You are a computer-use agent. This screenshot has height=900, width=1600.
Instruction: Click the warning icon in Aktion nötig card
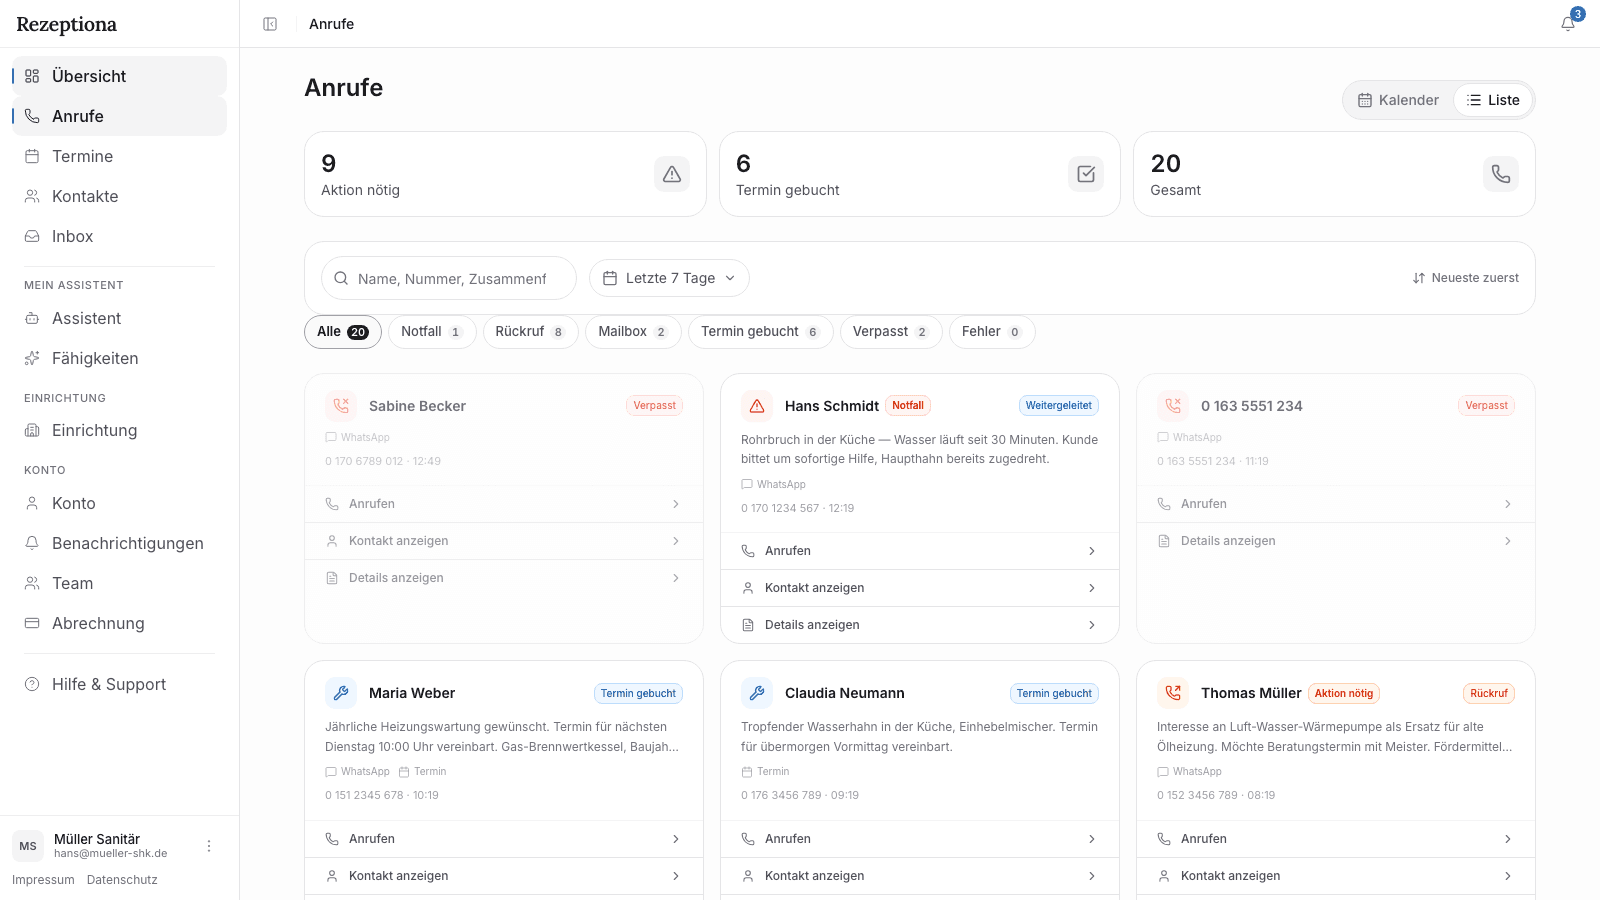click(x=672, y=174)
